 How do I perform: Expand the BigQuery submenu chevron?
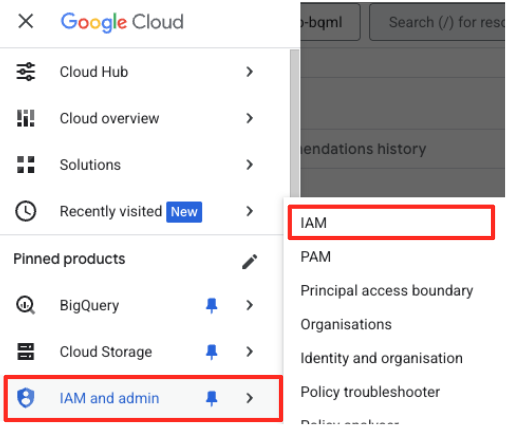coord(250,305)
